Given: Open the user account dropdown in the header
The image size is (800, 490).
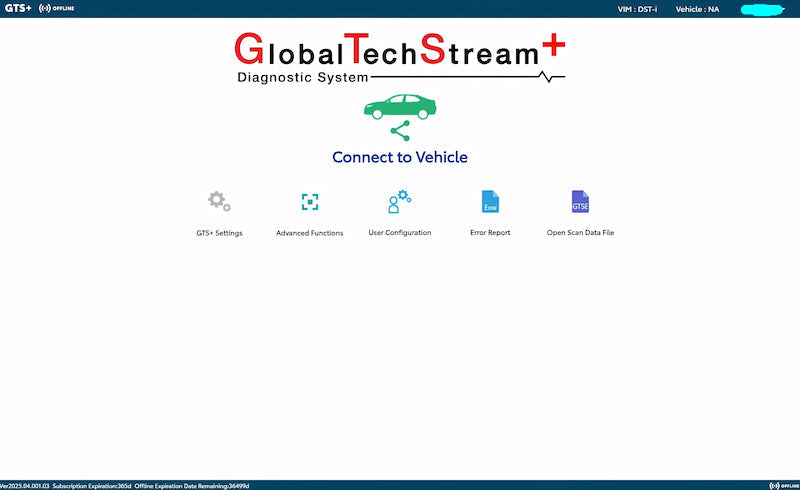Looking at the screenshot, I should [x=762, y=10].
